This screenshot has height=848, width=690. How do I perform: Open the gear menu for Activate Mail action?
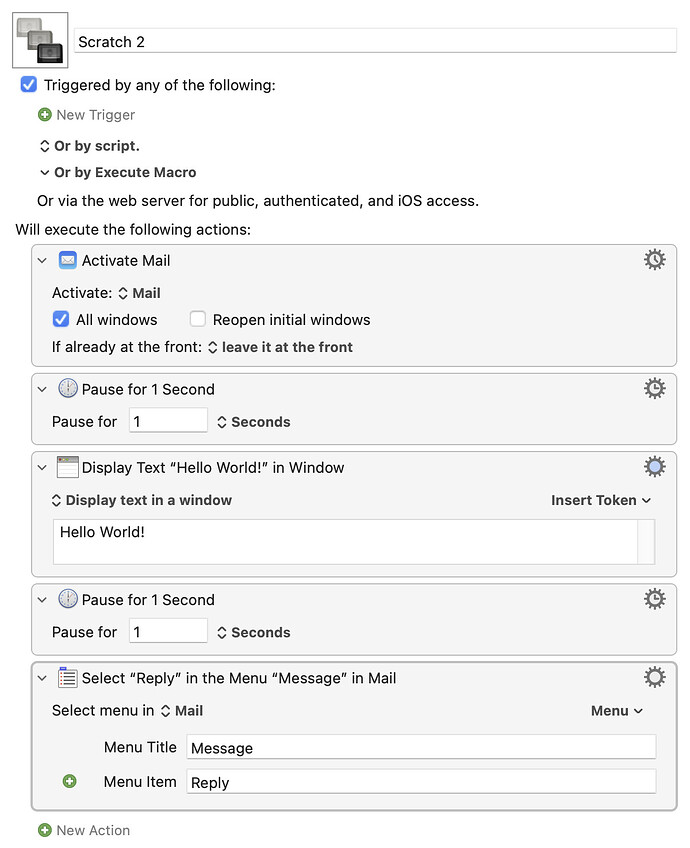(654, 260)
